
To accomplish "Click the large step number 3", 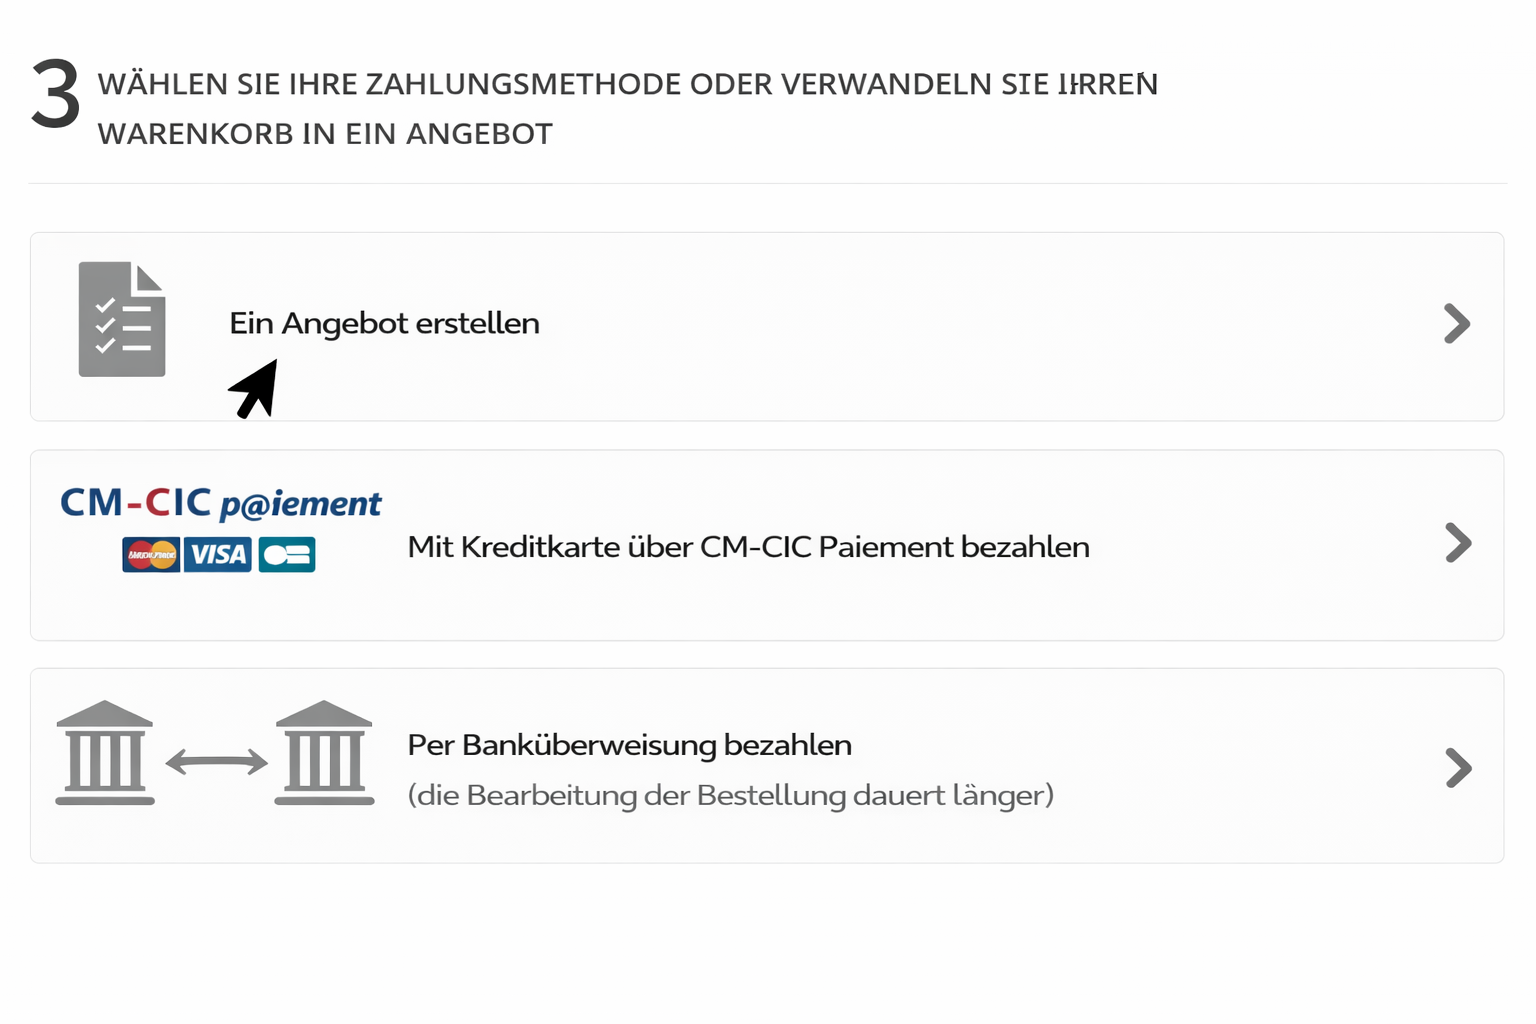I will pyautogui.click(x=55, y=95).
